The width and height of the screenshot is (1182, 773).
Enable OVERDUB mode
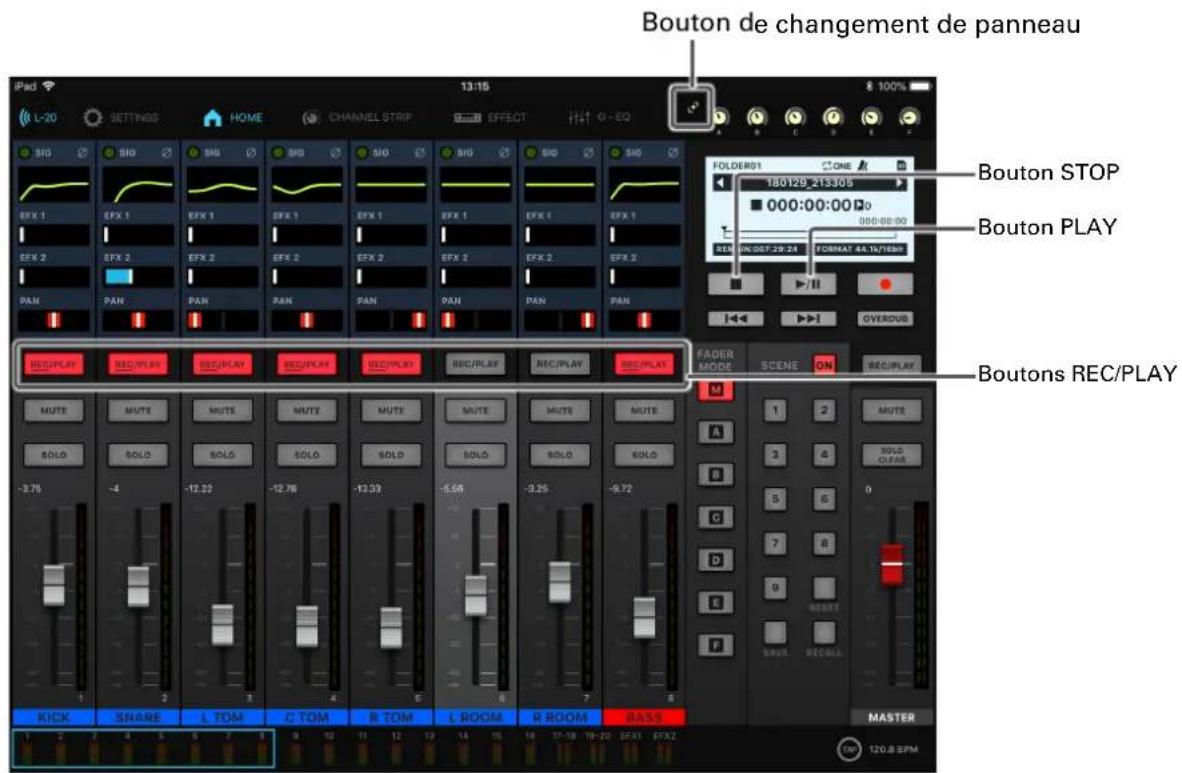pyautogui.click(x=885, y=318)
